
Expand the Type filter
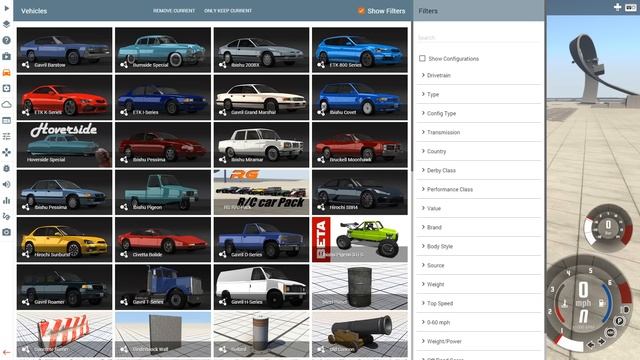[479, 94]
